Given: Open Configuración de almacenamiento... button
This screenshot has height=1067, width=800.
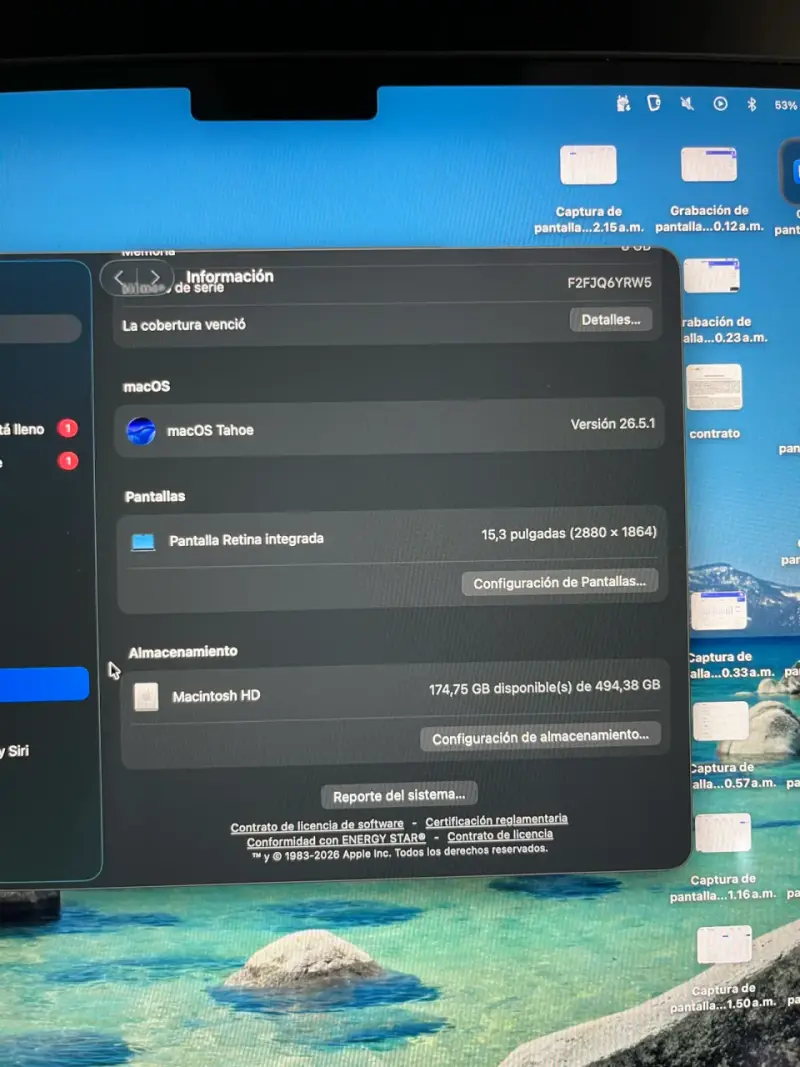Looking at the screenshot, I should pyautogui.click(x=540, y=738).
